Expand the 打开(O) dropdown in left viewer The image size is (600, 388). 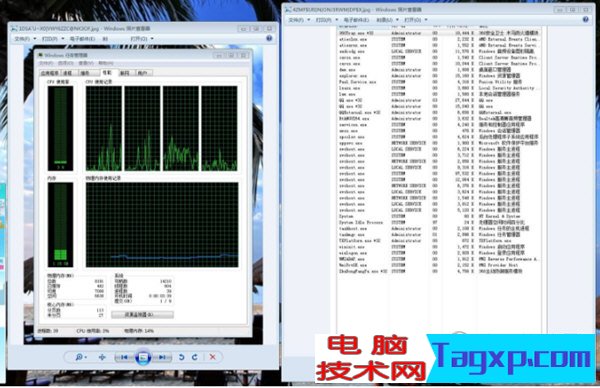(x=142, y=39)
